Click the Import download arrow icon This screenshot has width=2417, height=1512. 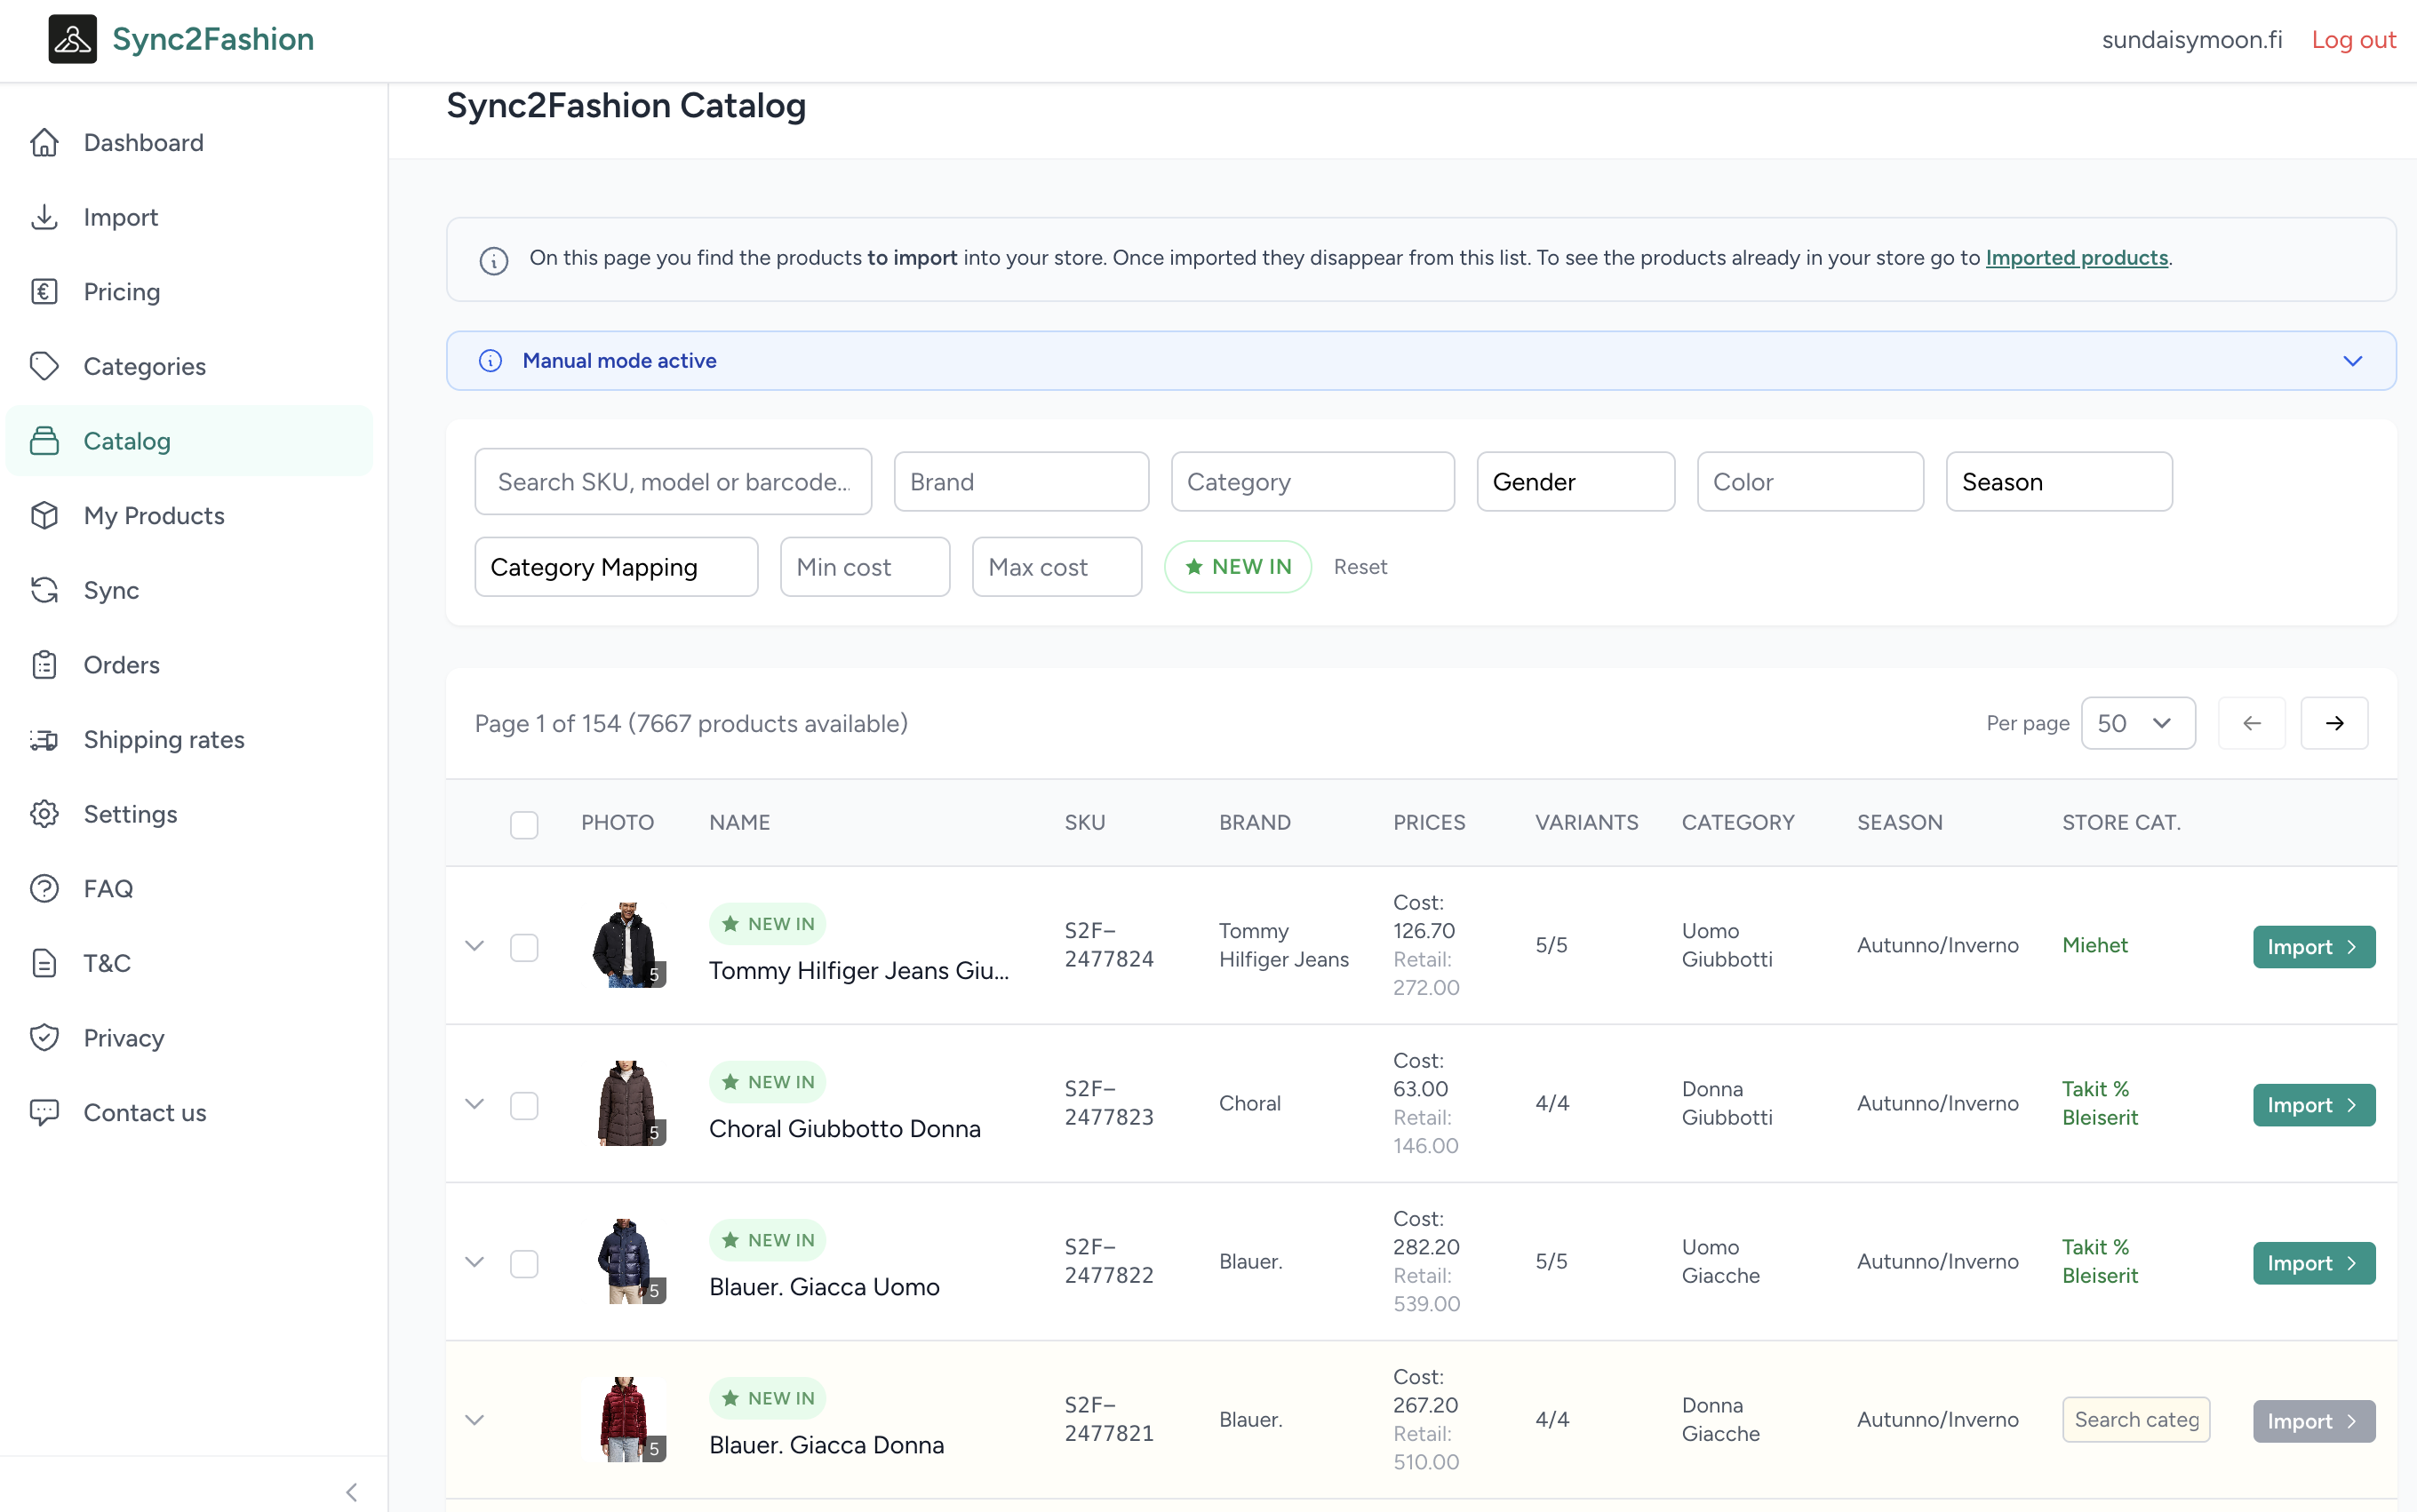tap(44, 217)
